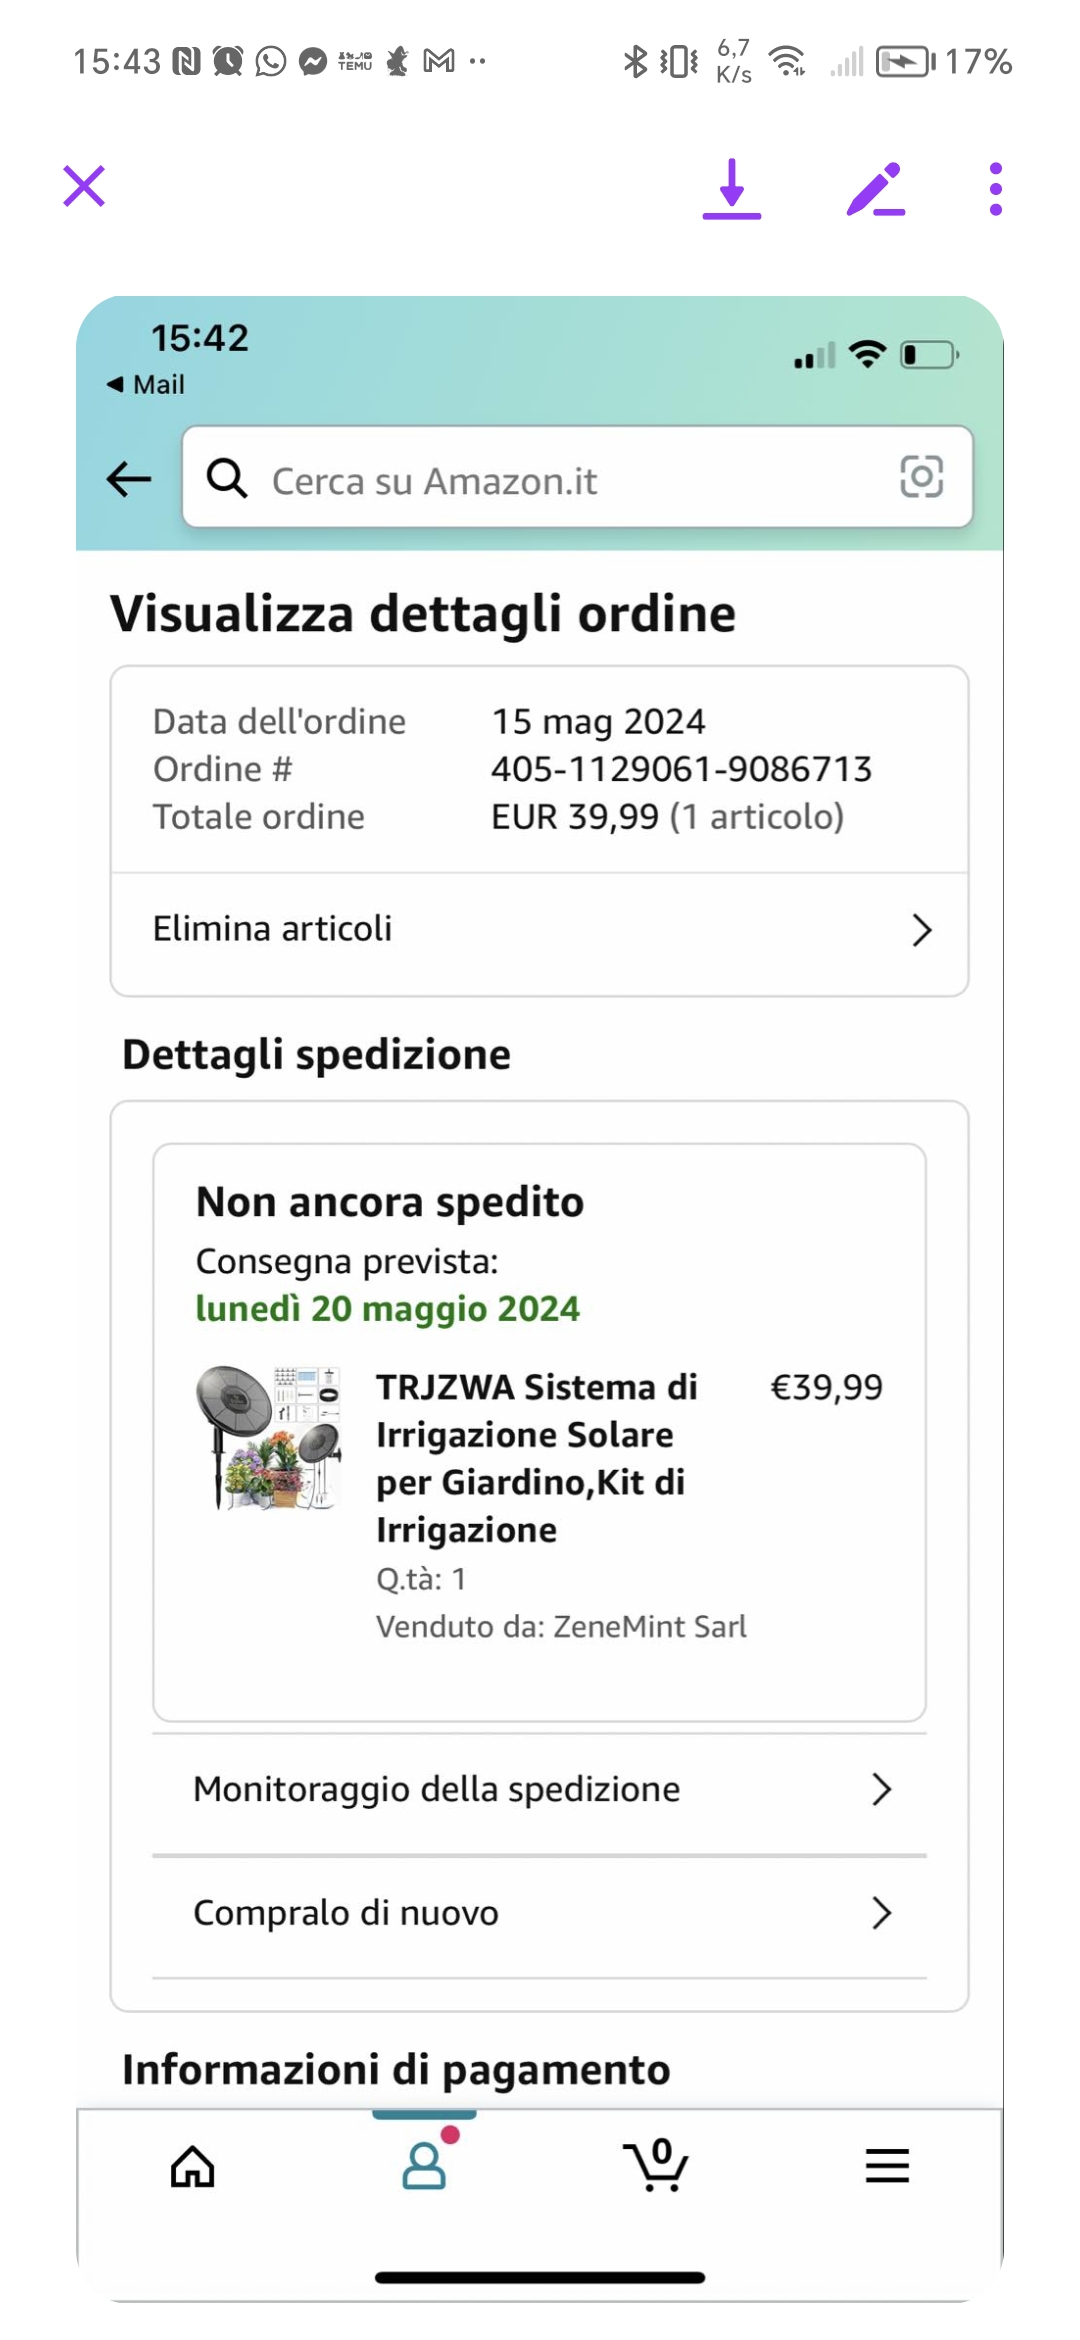The width and height of the screenshot is (1080, 2340).
Task: Expand 'Elimina articoli' chevron
Action: point(921,930)
